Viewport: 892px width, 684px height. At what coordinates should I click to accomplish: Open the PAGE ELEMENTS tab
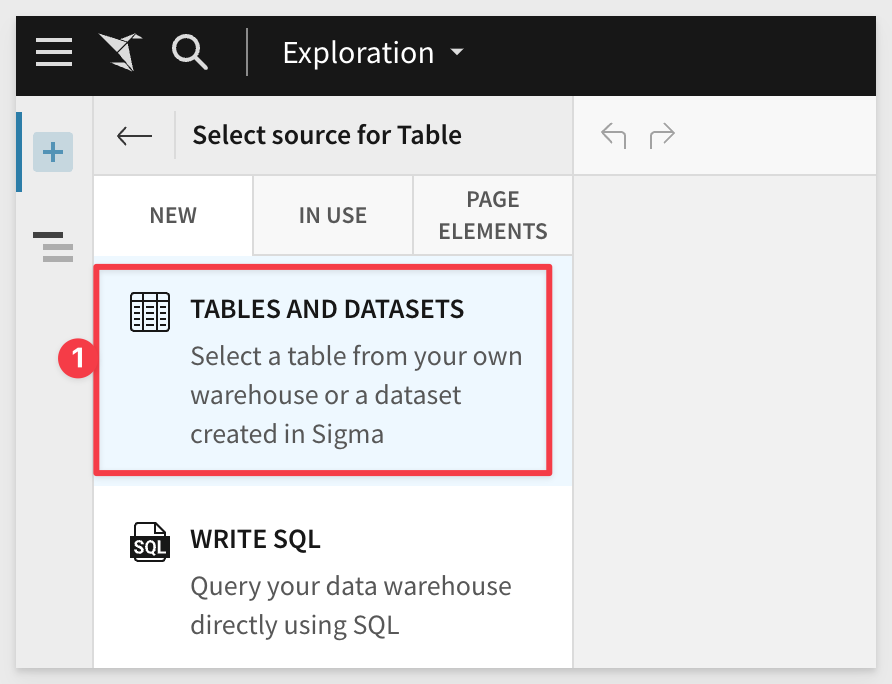(x=493, y=215)
